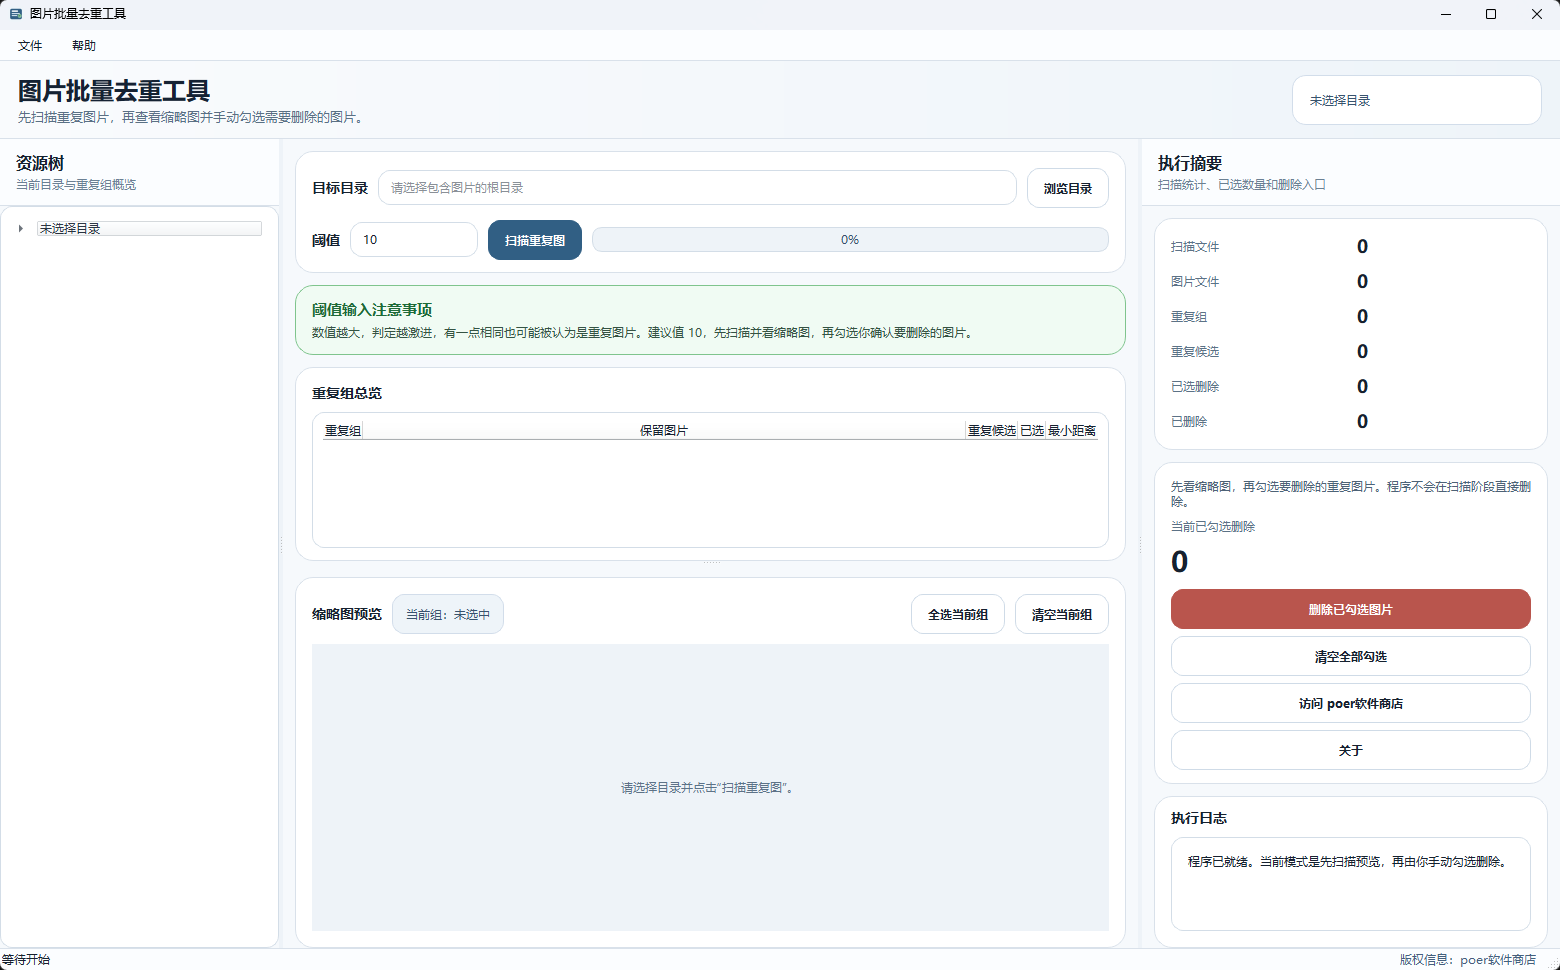Click the 已删除 stat label

[x=1189, y=422]
